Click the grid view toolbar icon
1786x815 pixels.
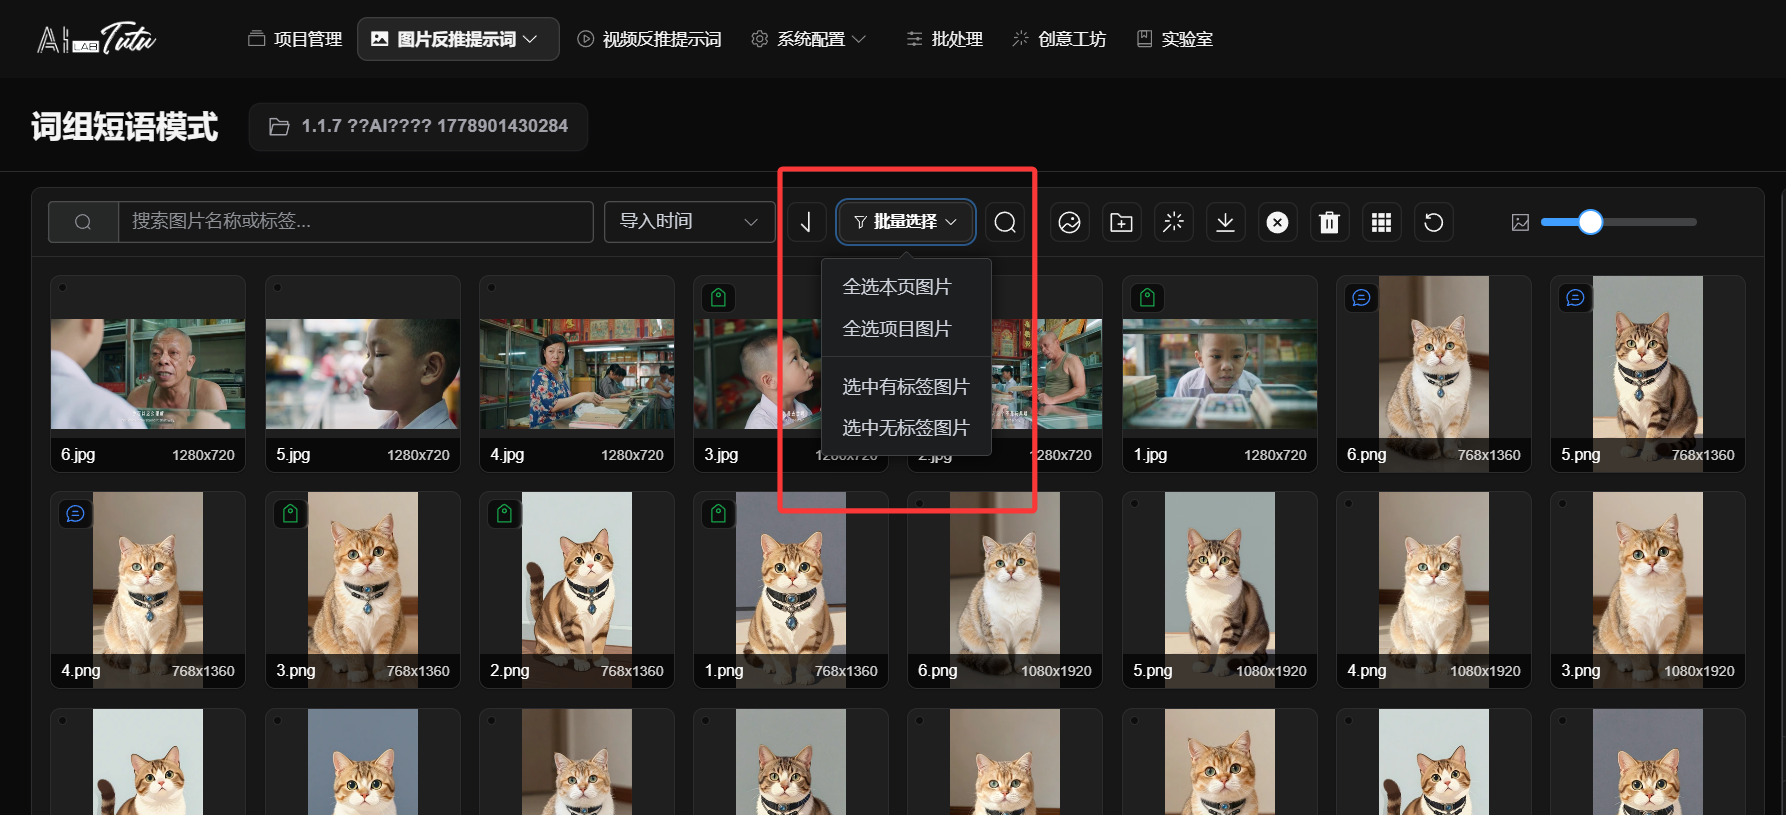pos(1381,222)
